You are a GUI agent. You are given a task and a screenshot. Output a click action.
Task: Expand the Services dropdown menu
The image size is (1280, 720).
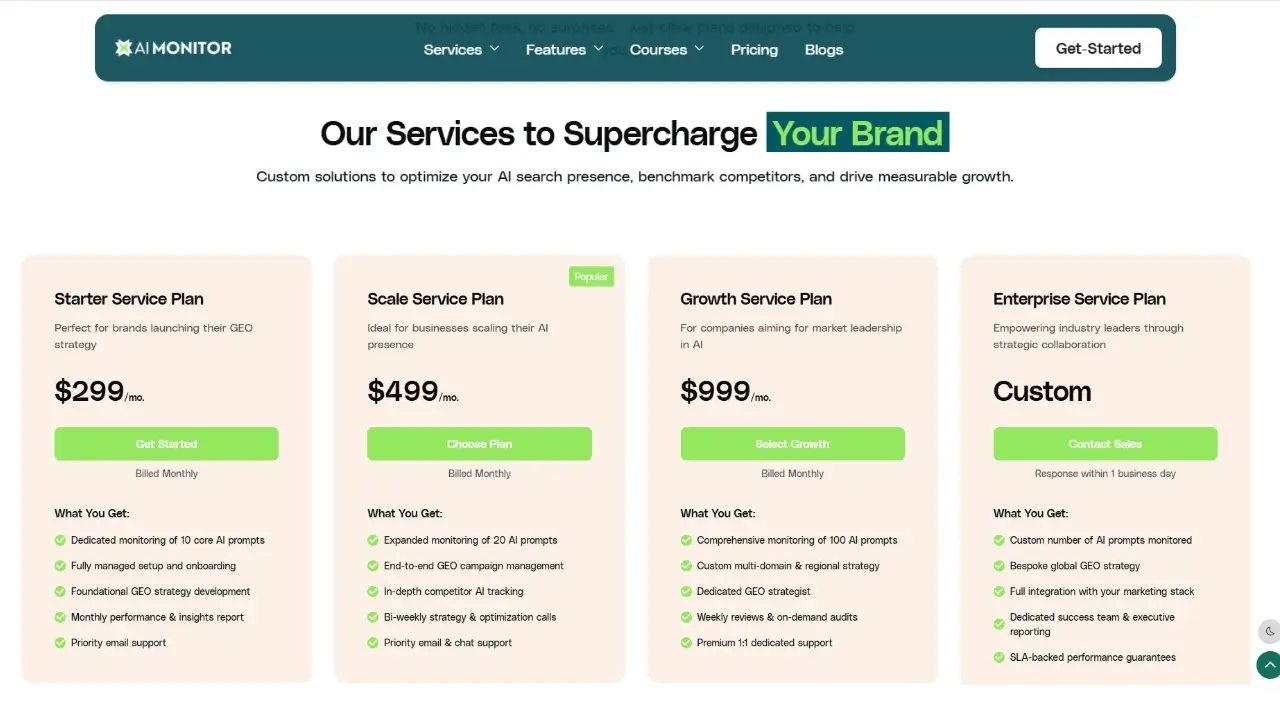[x=461, y=49]
